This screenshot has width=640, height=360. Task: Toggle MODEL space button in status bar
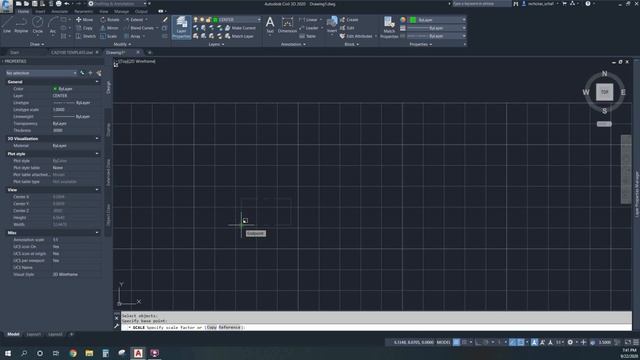tap(444, 342)
